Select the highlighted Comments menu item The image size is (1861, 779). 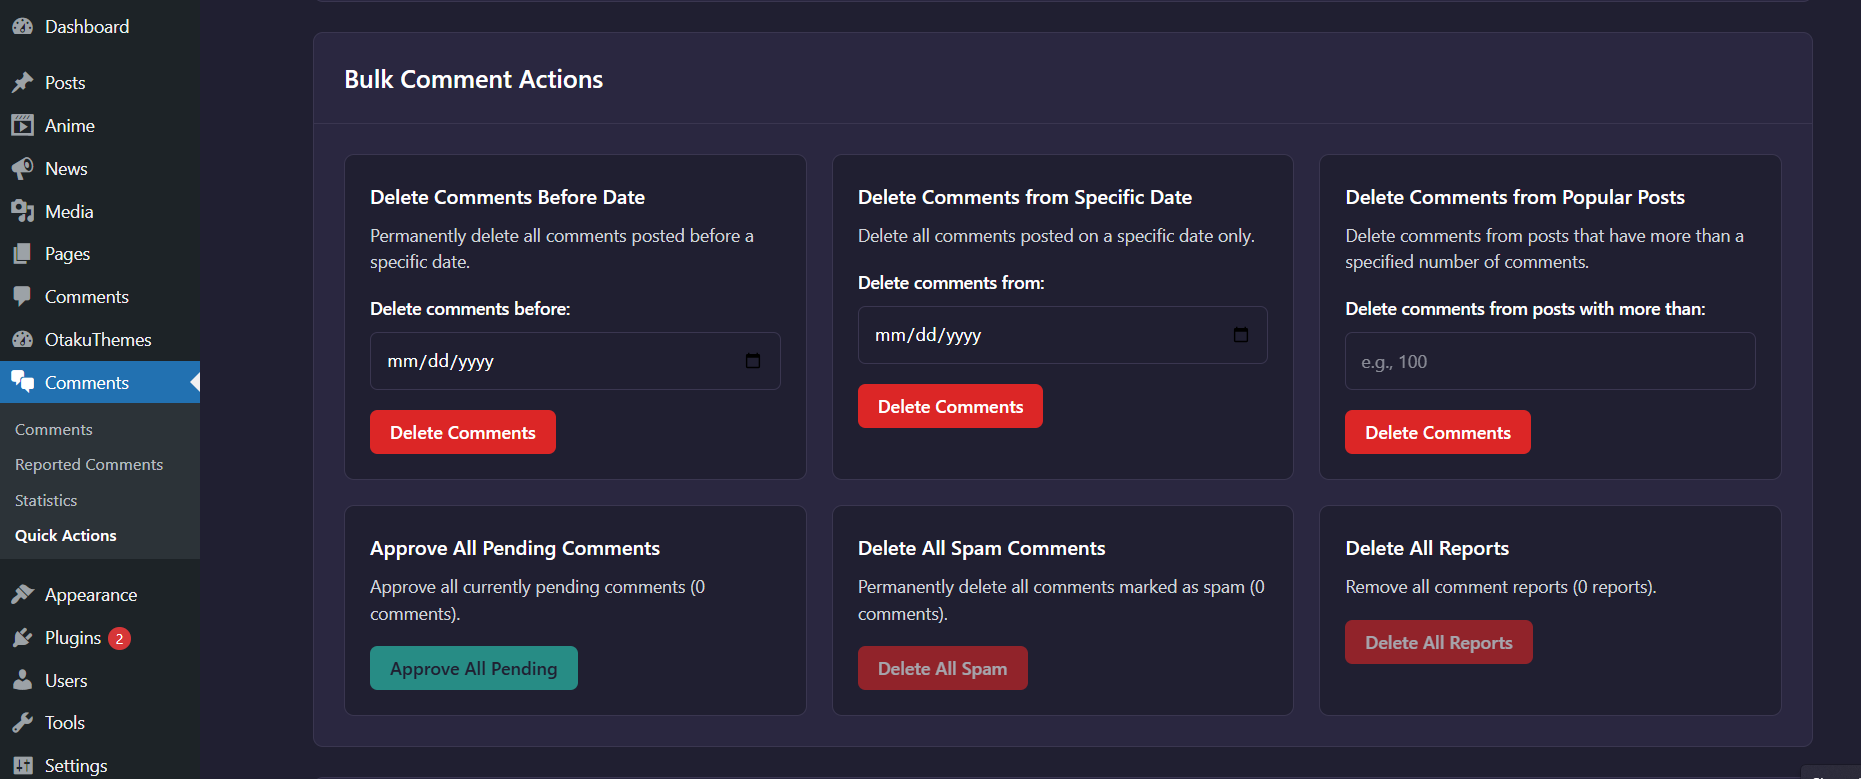100,382
